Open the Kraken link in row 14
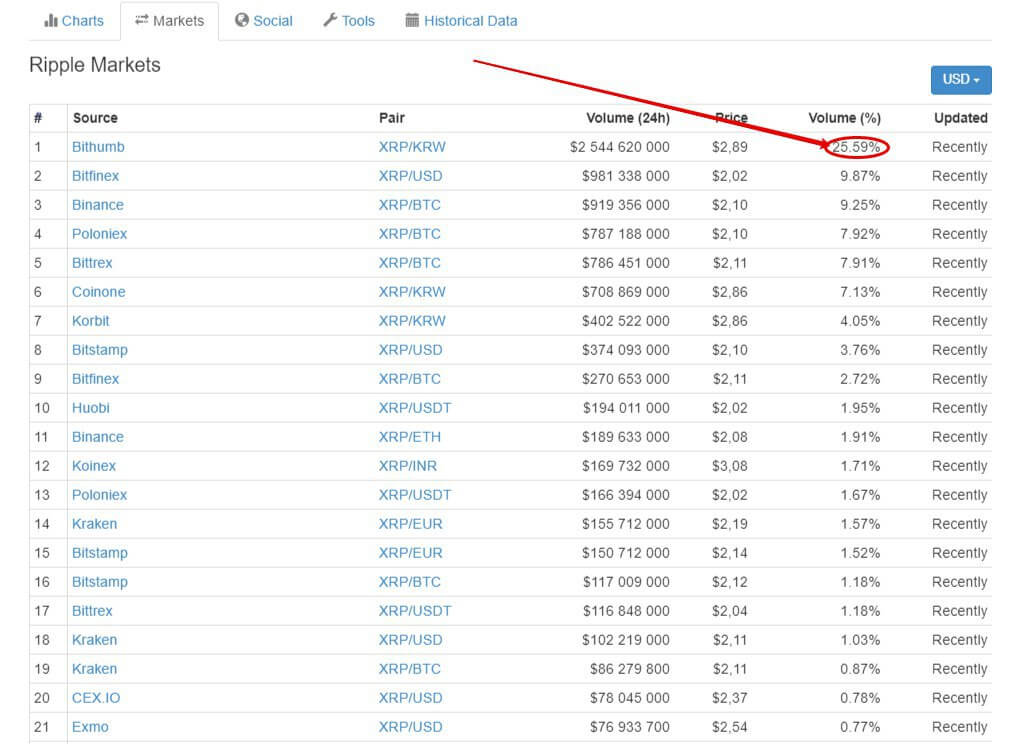1031x744 pixels. [95, 524]
